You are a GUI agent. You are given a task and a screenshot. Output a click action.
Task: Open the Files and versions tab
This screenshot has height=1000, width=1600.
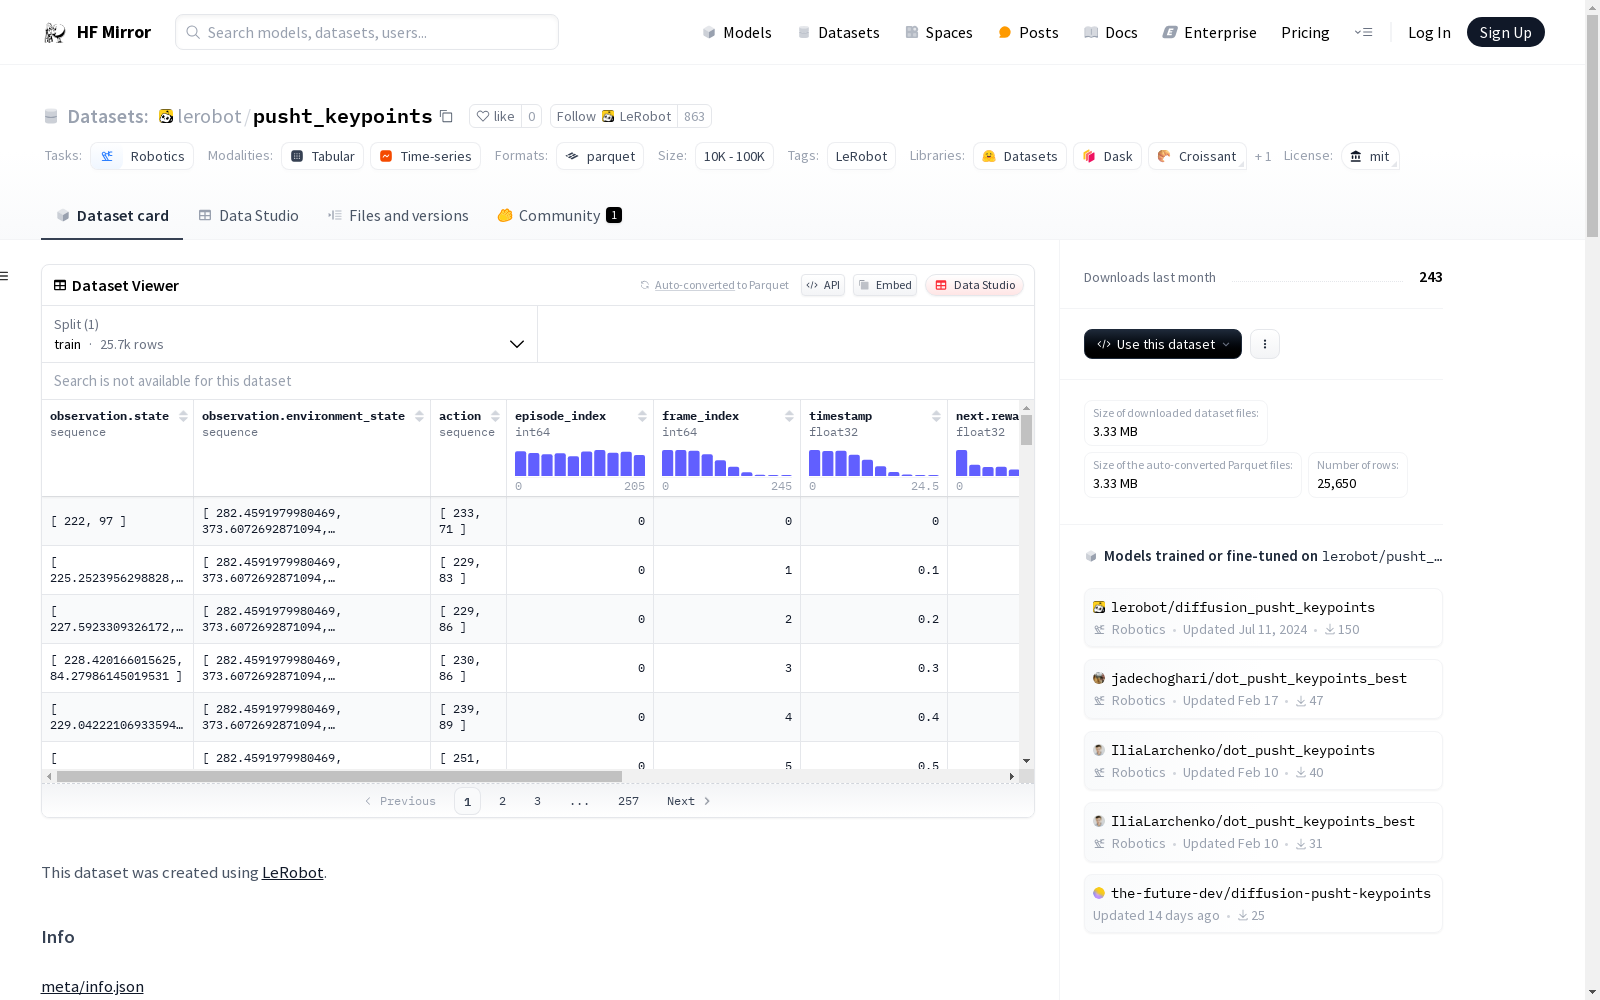coord(398,216)
